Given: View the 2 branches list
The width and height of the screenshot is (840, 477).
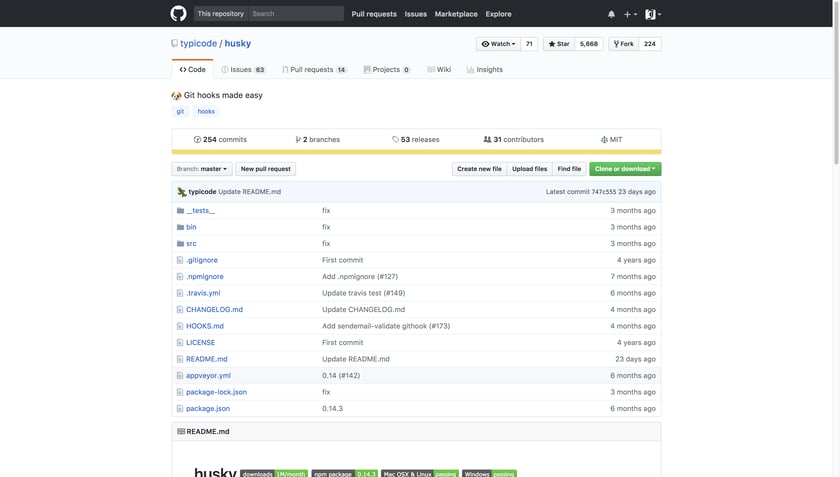Looking at the screenshot, I should [318, 139].
